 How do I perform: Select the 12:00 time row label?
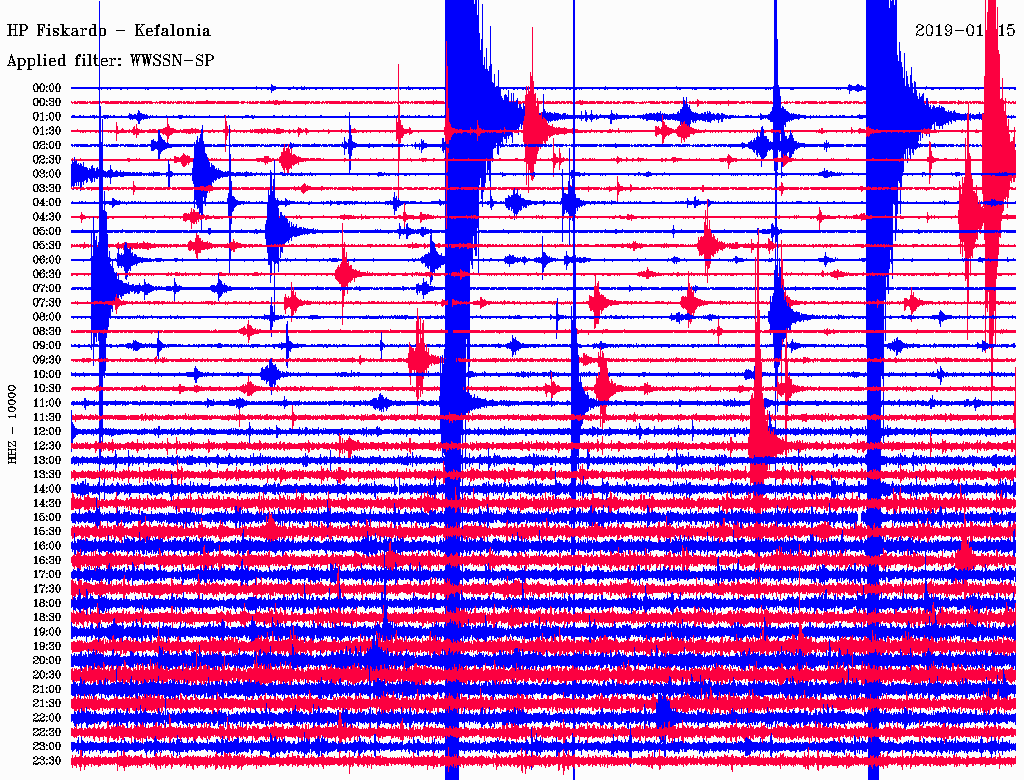47,431
